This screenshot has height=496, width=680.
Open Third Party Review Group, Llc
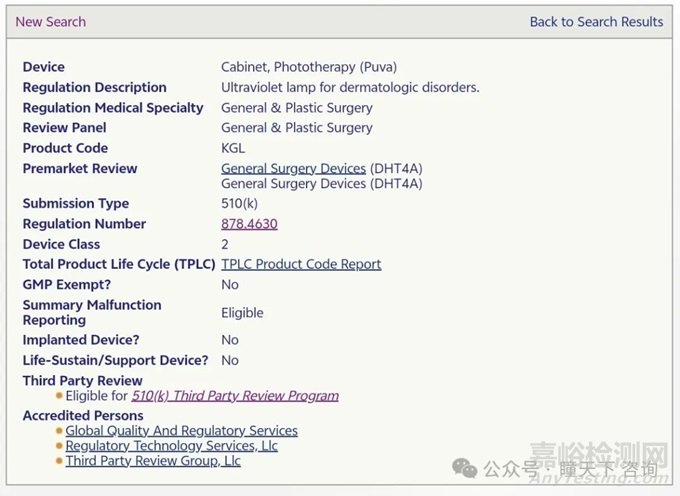point(153,460)
